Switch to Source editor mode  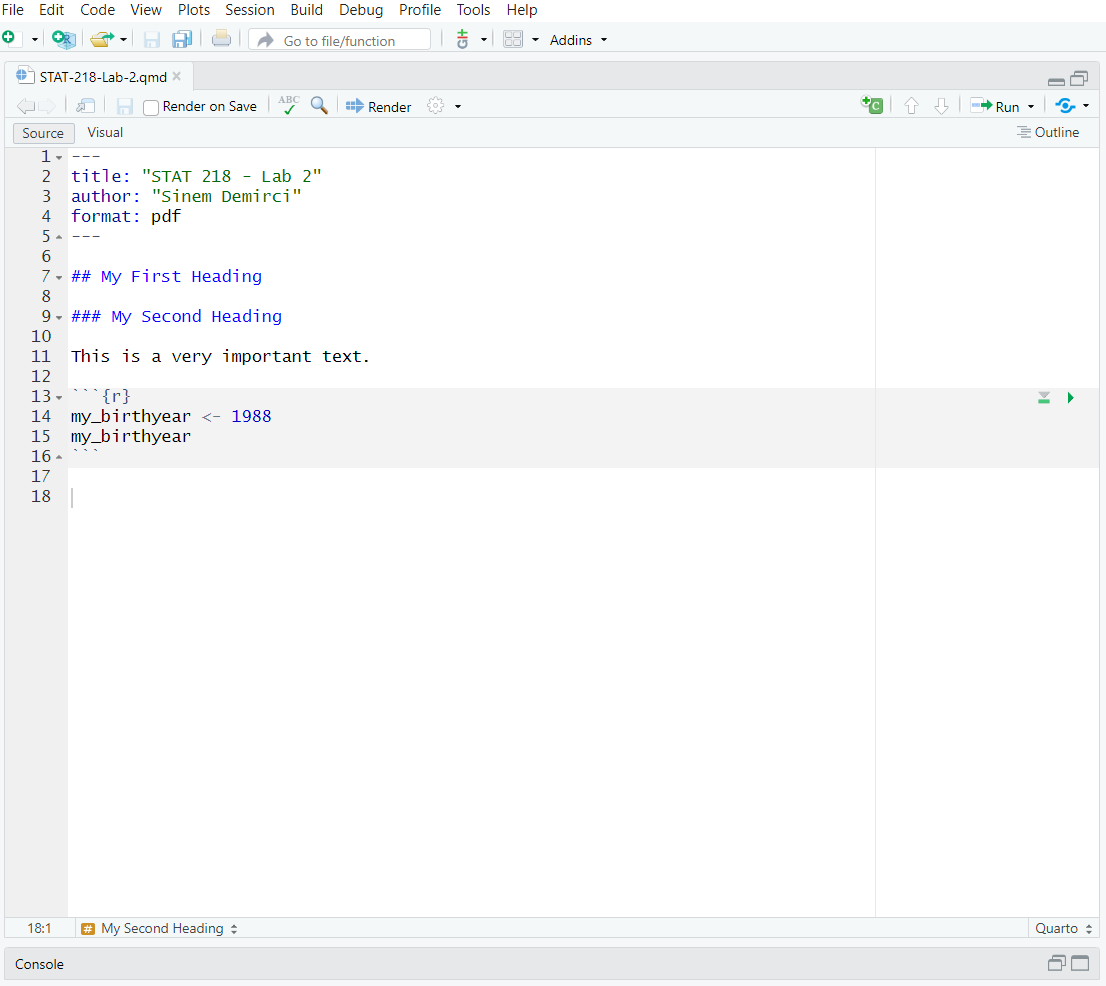43,133
